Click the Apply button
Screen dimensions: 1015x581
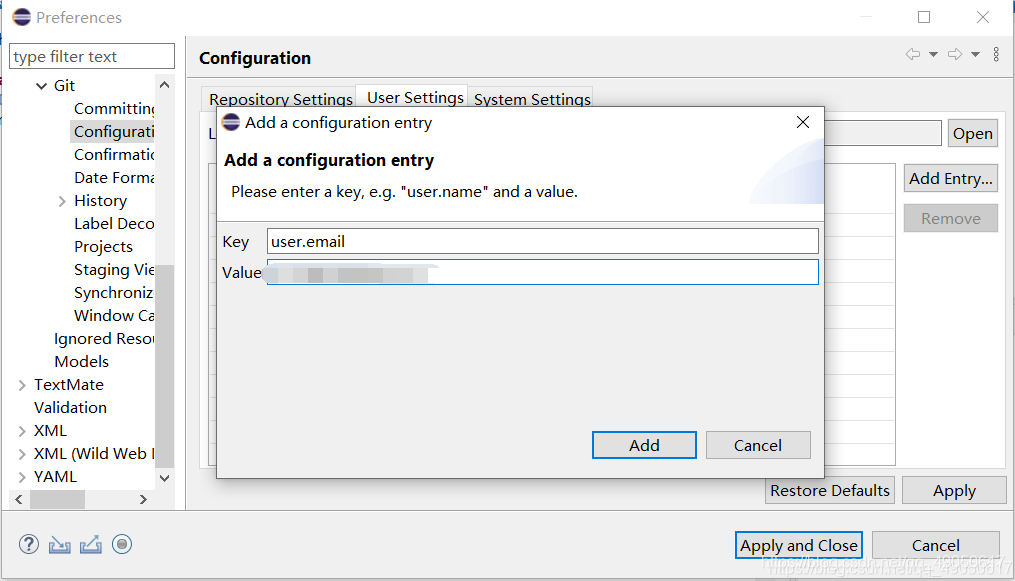pos(954,490)
